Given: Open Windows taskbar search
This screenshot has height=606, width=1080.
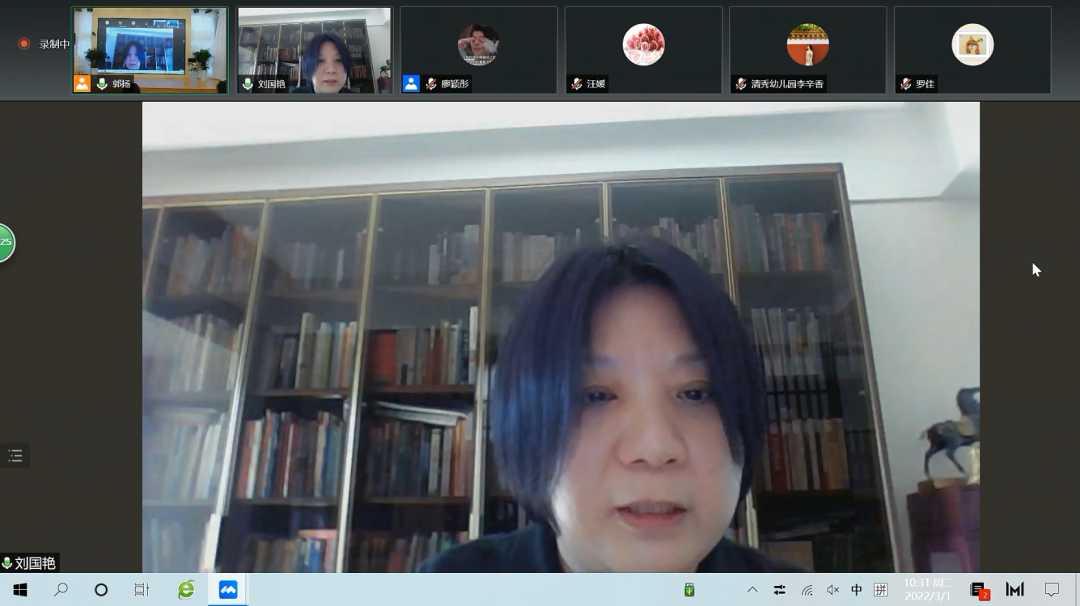Looking at the screenshot, I should [61, 590].
